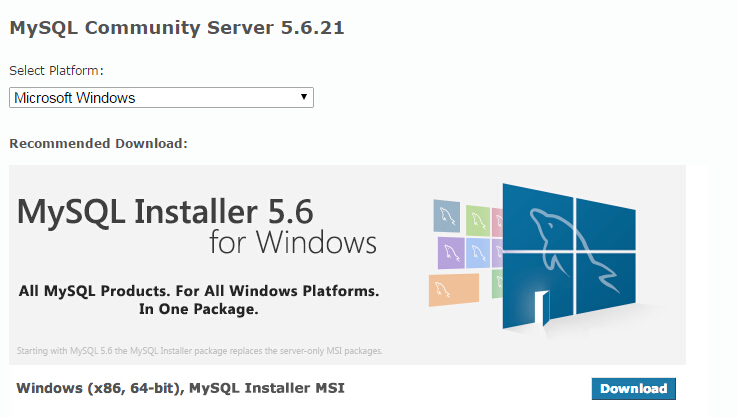Click the note 'Starting with MySQL 5.6...' text
Viewport: 738px width, 417px height.
point(200,351)
